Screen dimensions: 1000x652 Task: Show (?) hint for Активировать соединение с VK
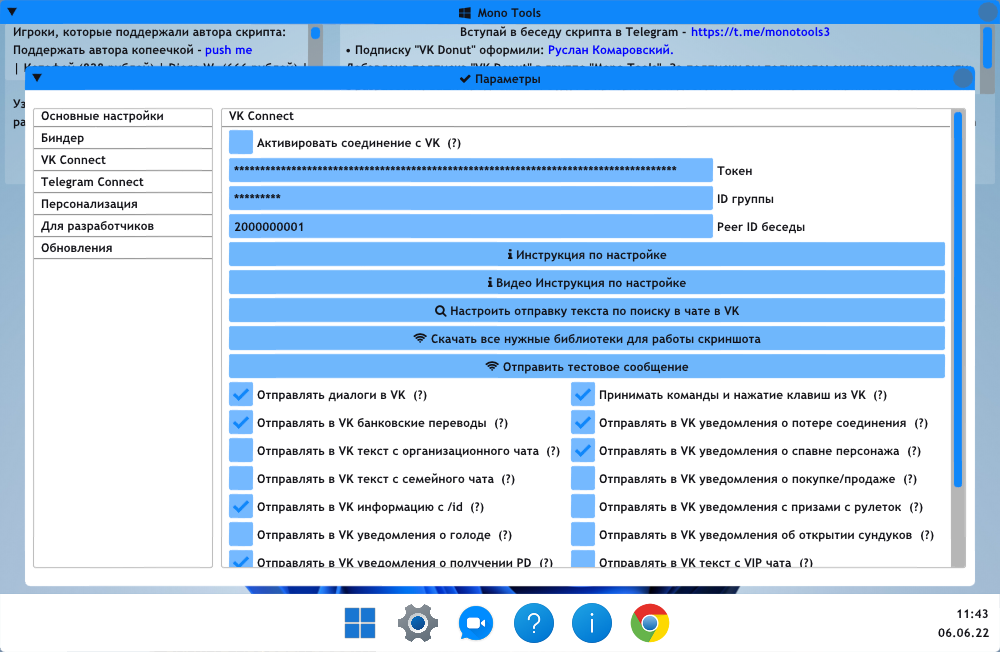point(454,143)
